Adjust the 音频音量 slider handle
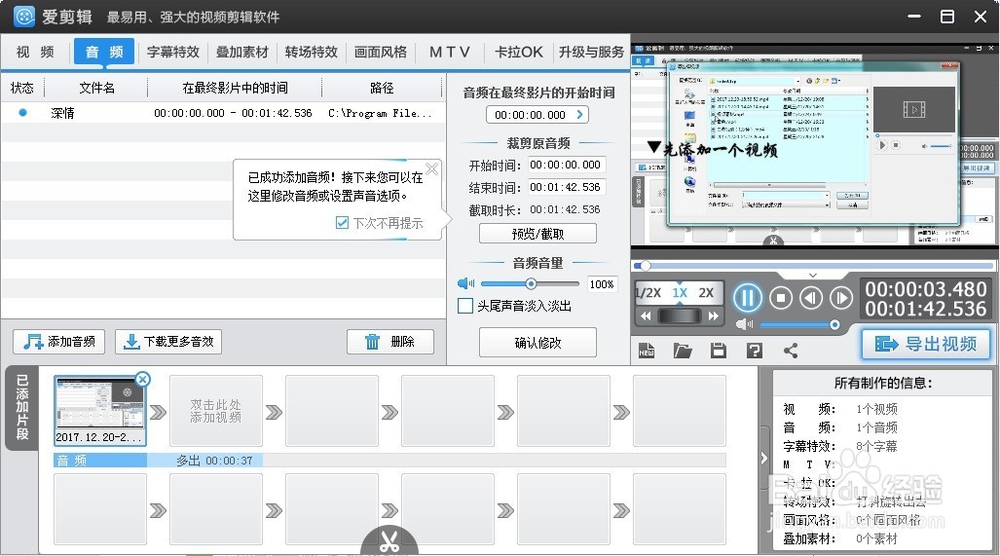 click(x=531, y=284)
